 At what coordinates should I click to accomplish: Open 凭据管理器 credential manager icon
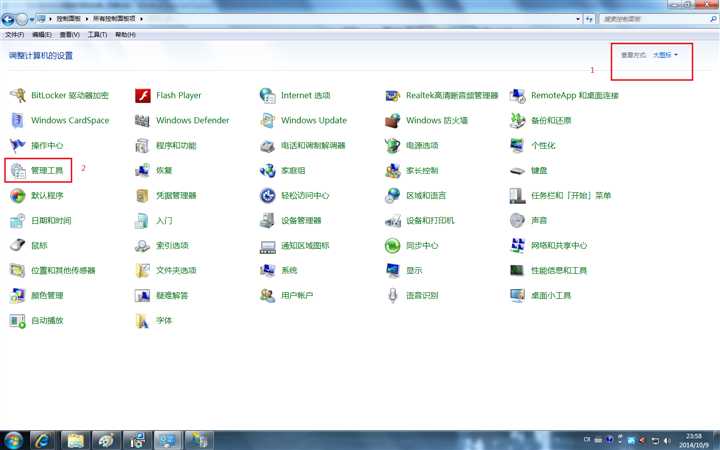(142, 196)
